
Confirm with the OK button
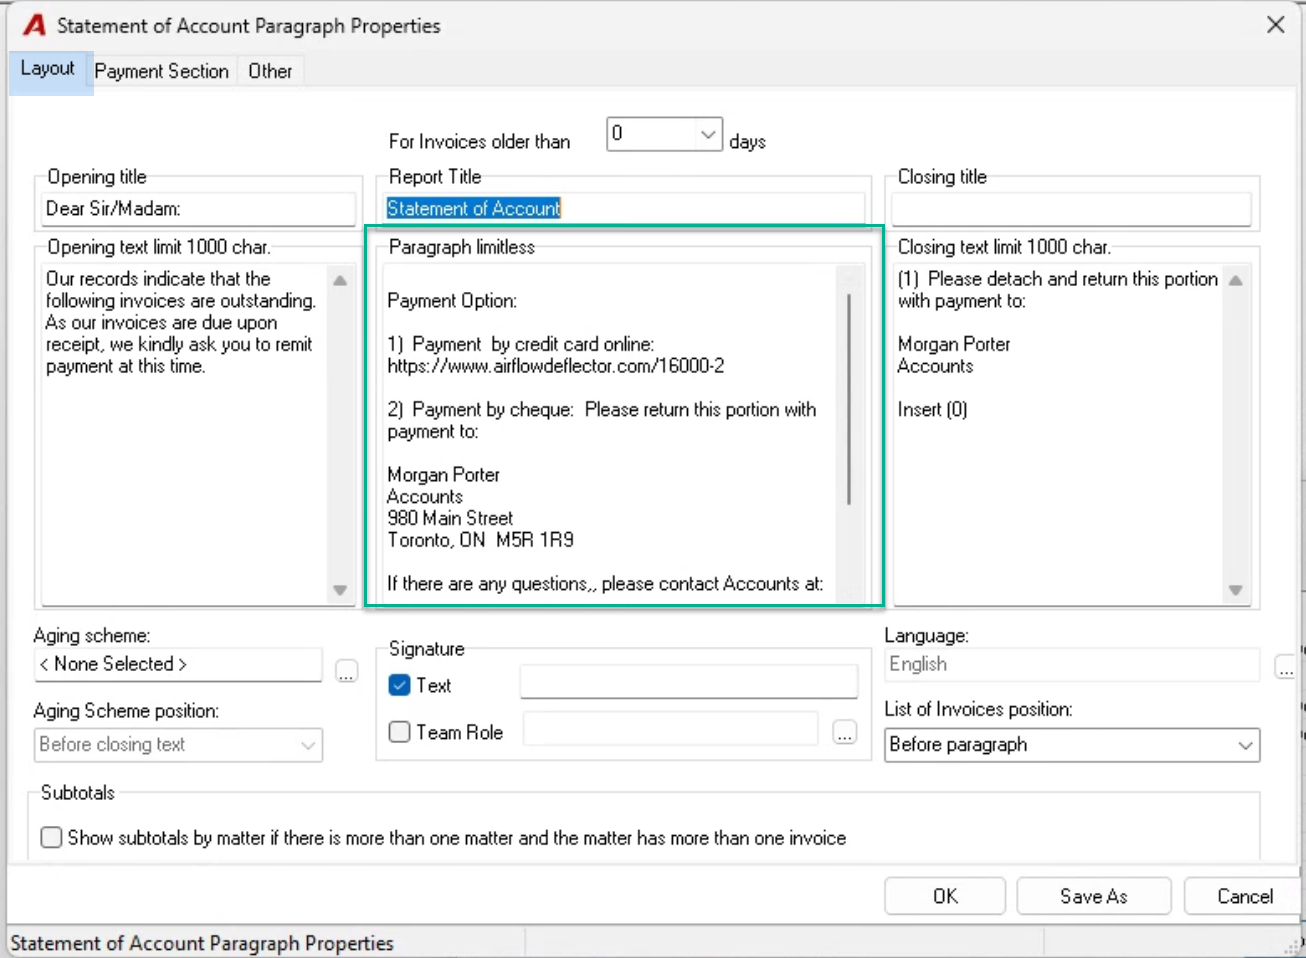click(945, 896)
